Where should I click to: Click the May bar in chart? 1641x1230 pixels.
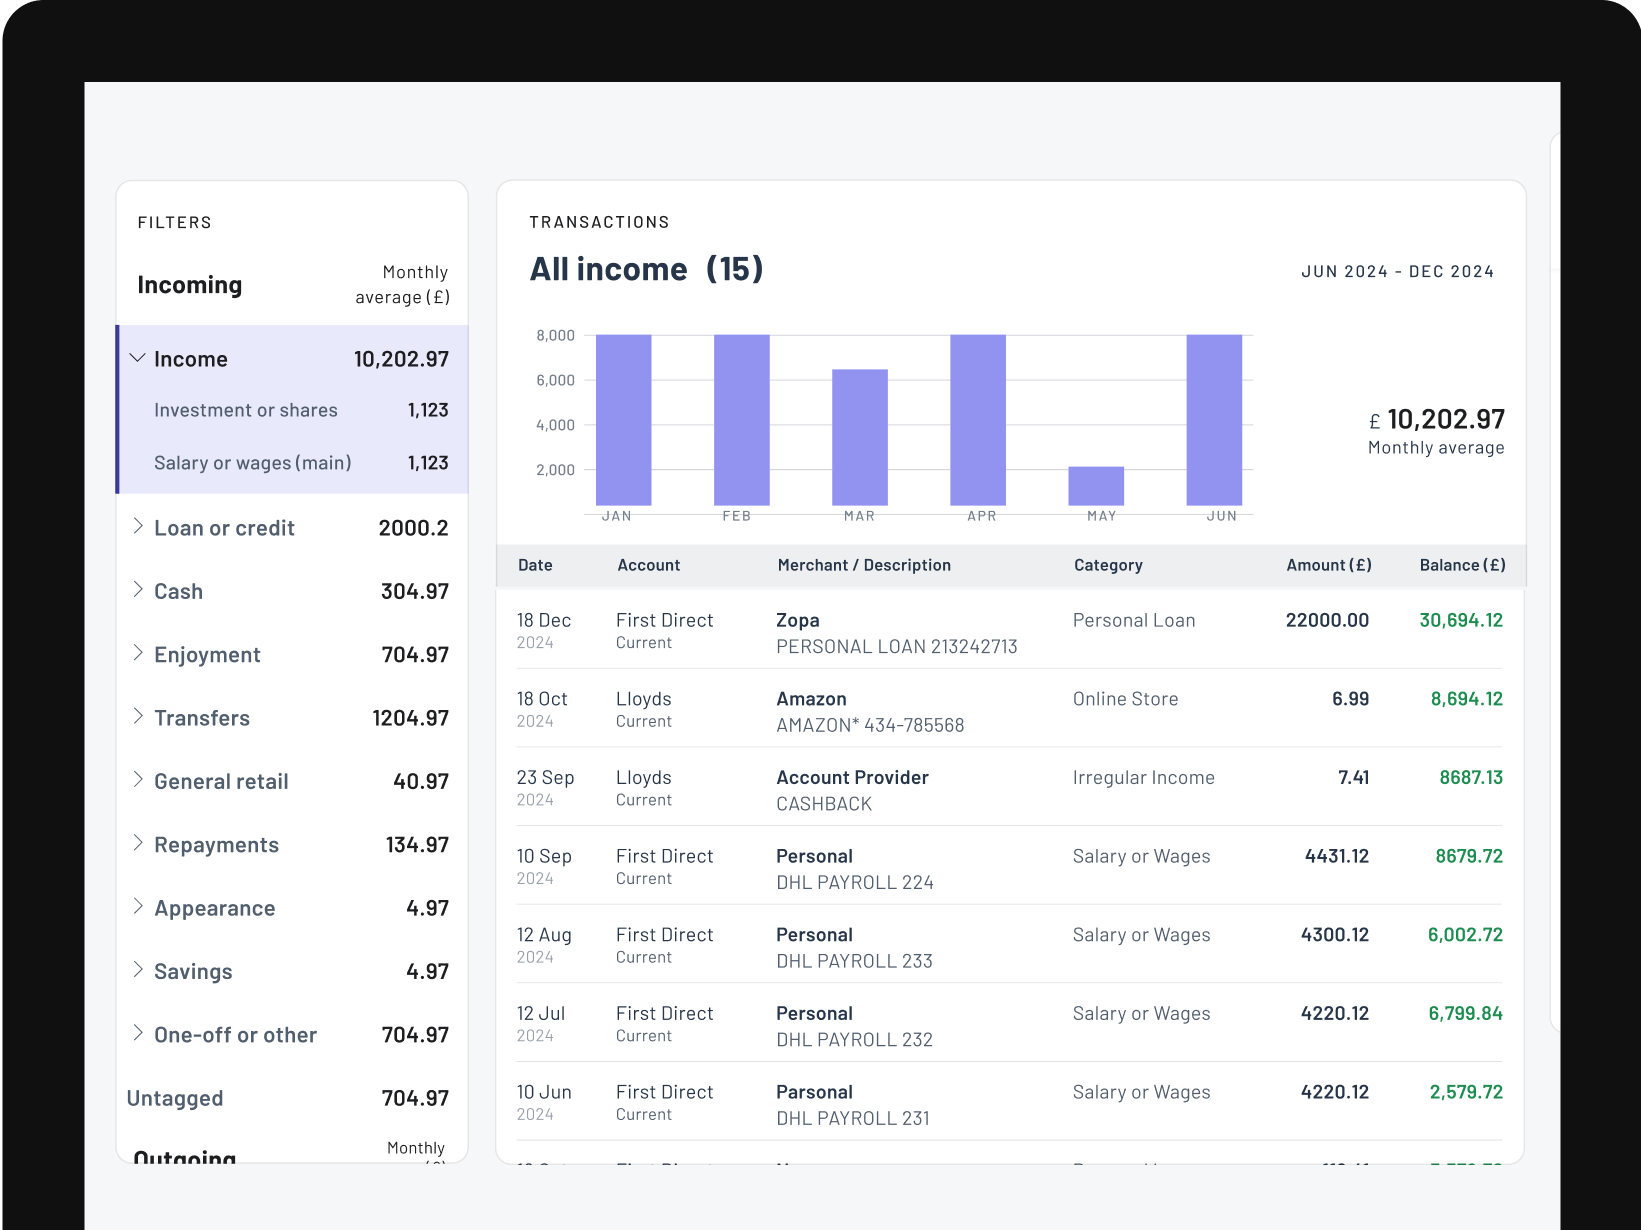1096,486
